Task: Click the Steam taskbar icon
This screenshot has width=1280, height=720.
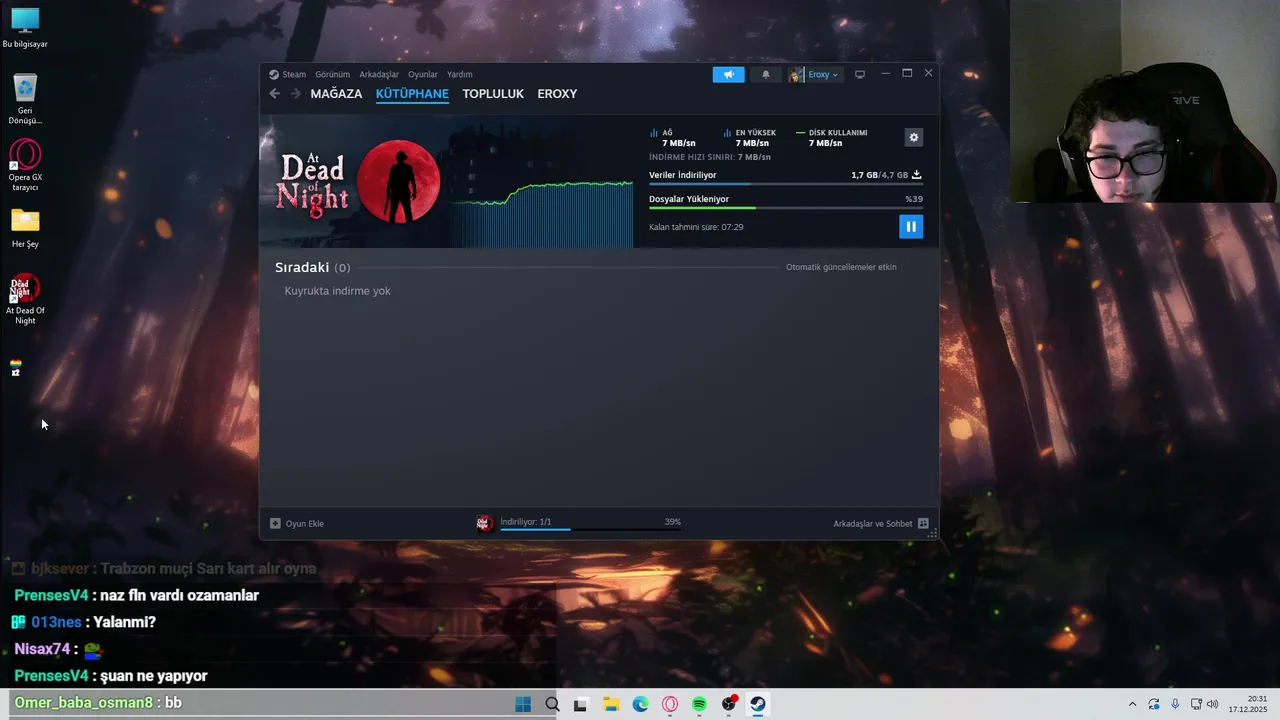Action: click(758, 704)
